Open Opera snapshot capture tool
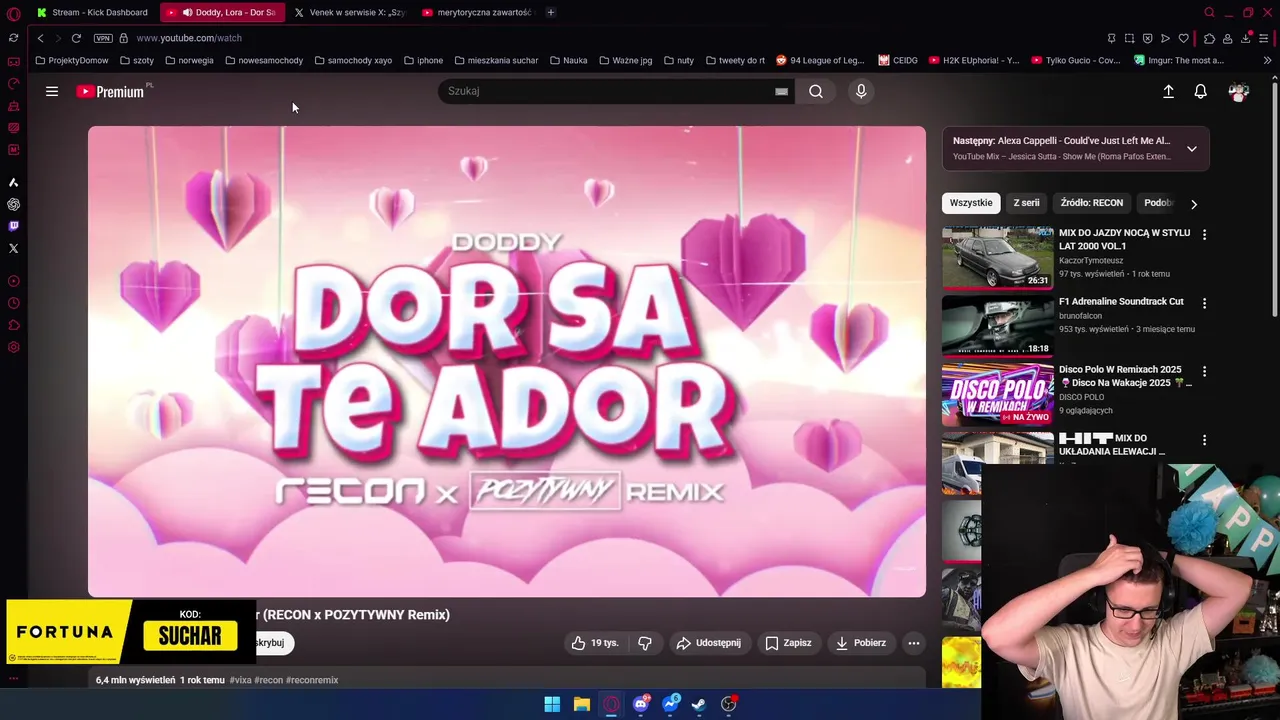 click(1129, 38)
